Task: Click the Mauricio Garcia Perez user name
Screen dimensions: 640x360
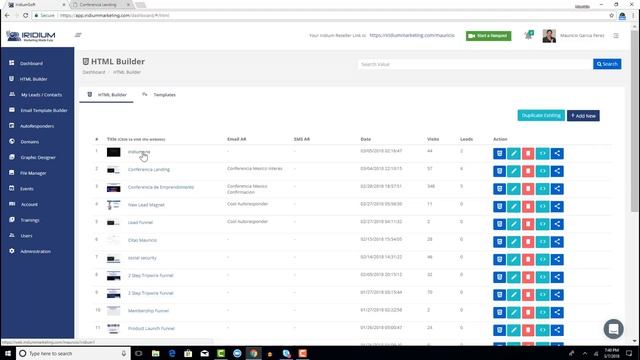Action: pyautogui.click(x=582, y=36)
